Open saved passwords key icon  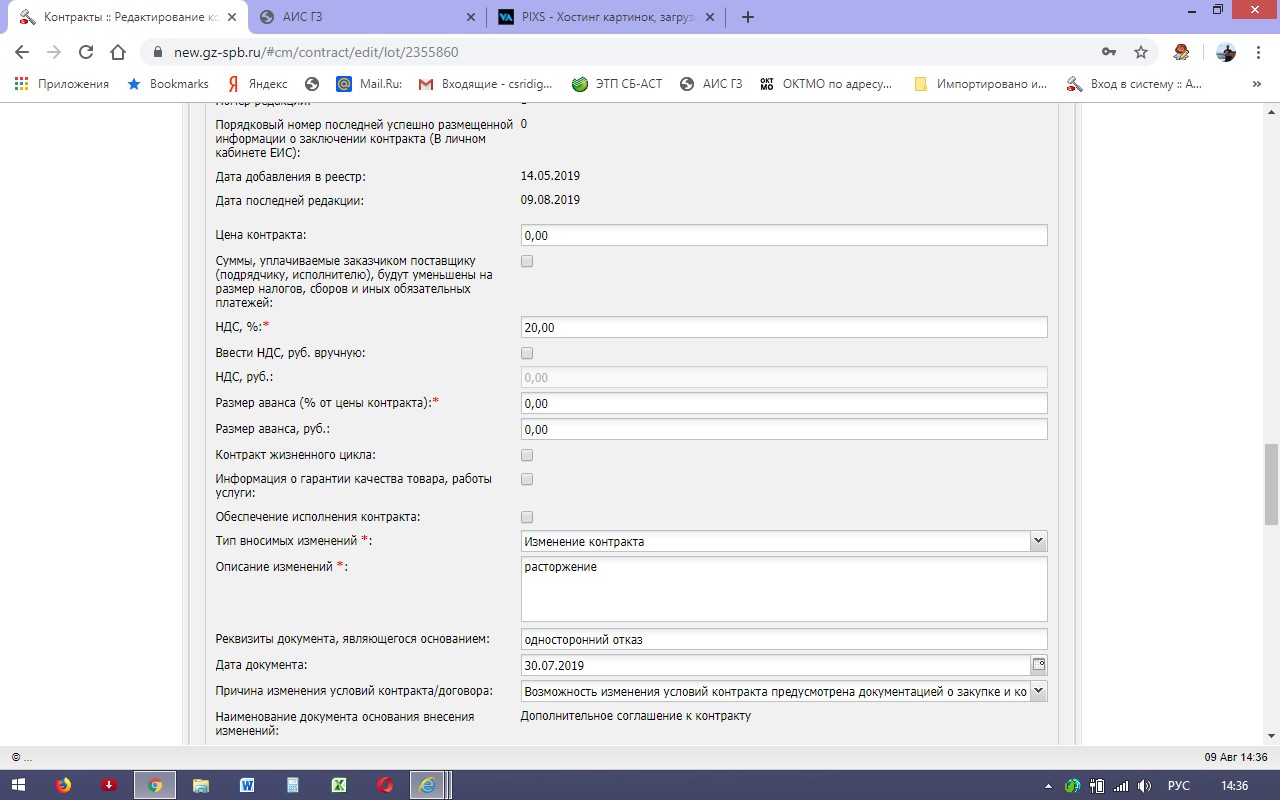(x=1109, y=52)
